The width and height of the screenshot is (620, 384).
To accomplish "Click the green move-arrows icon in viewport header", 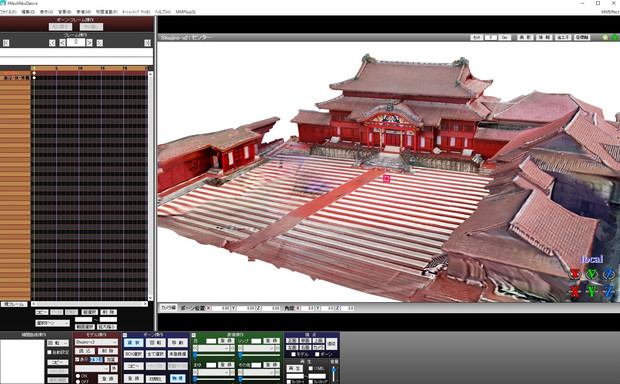I will (614, 38).
